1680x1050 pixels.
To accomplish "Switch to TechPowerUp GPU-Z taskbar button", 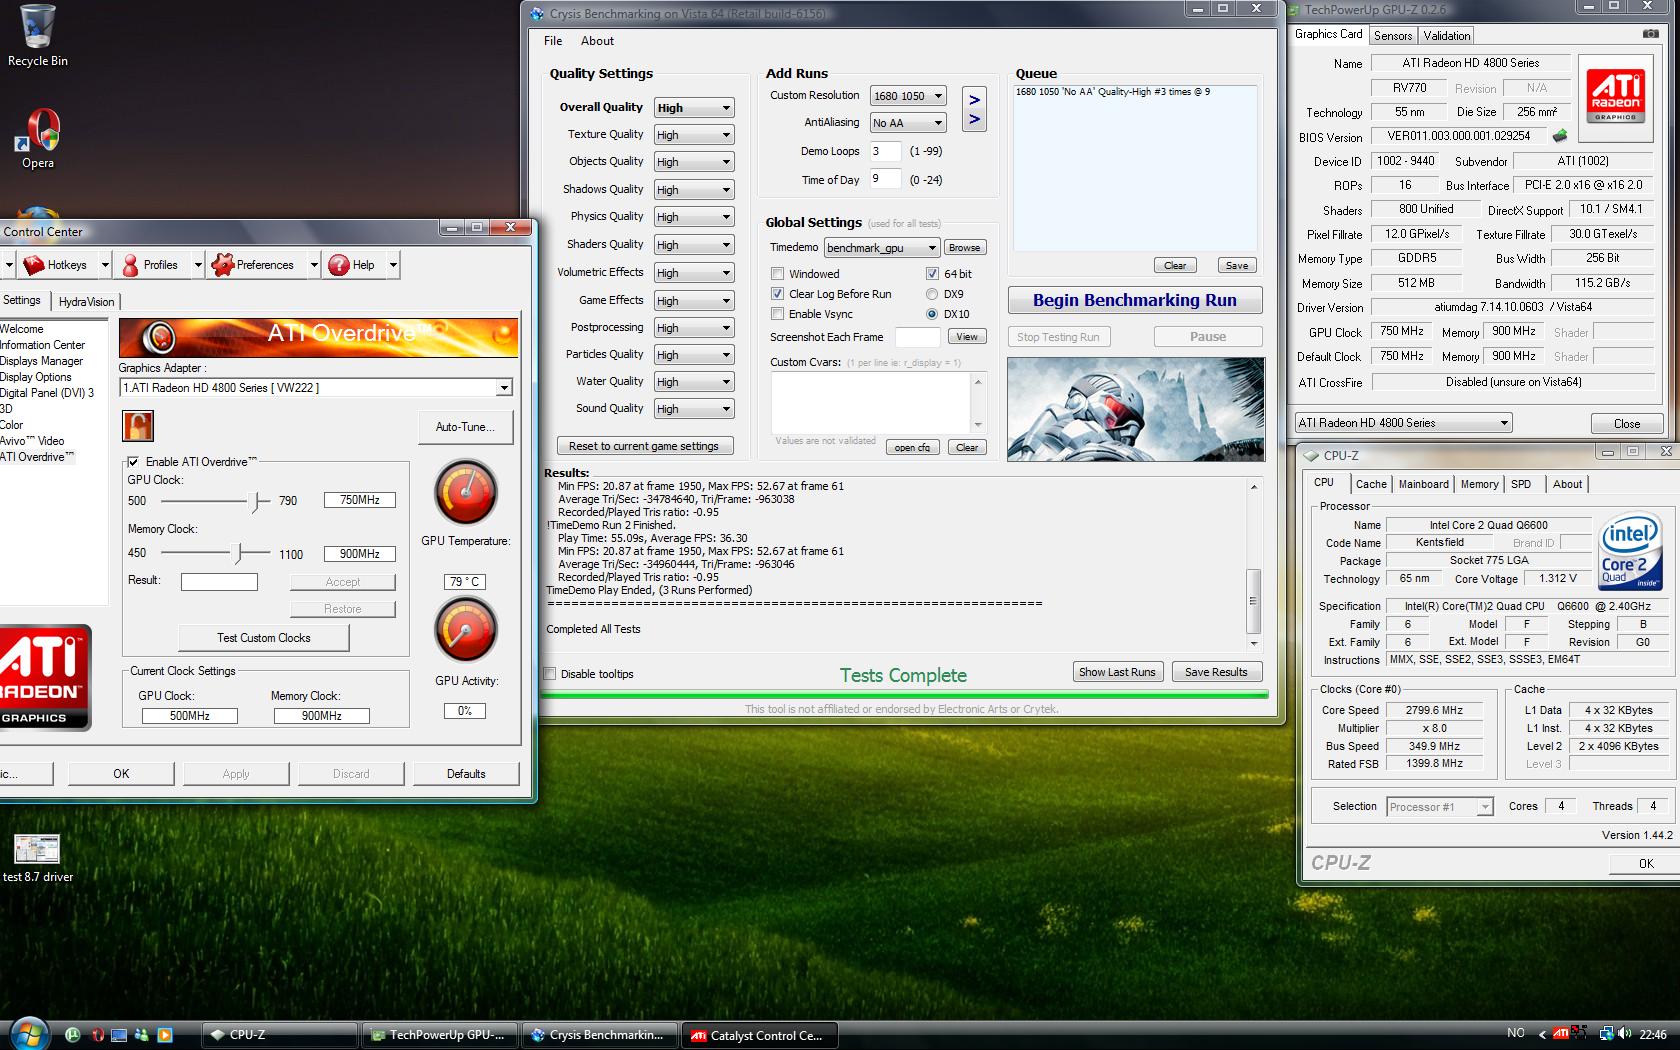I will click(440, 1035).
